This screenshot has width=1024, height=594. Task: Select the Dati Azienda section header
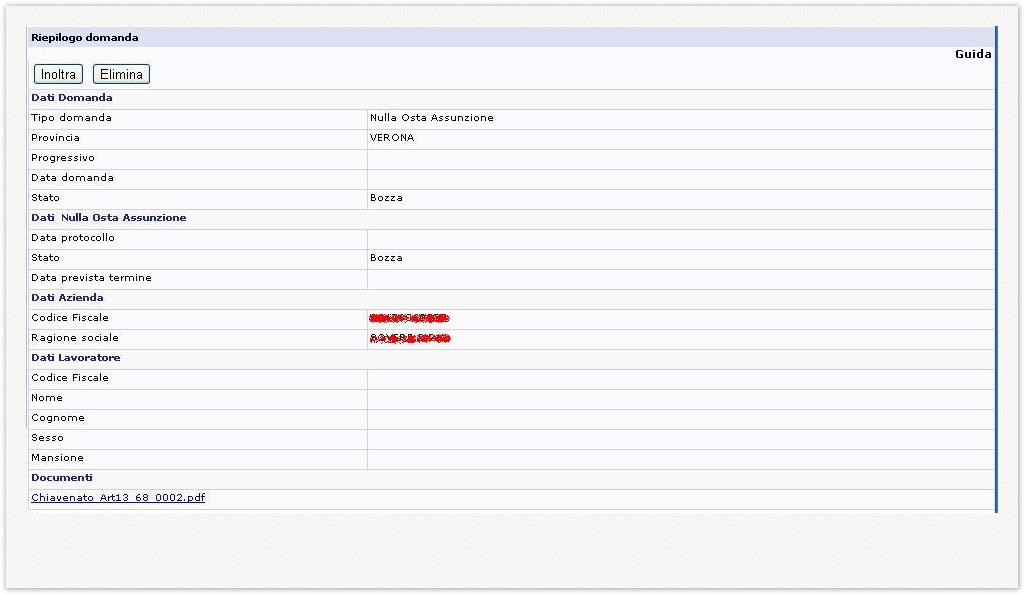click(x=67, y=298)
